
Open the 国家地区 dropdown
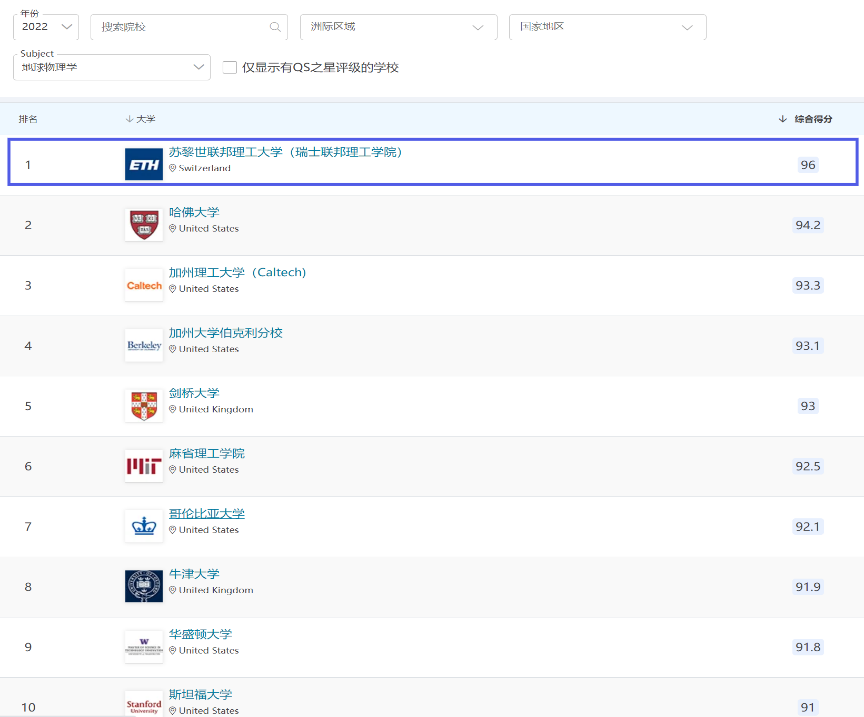point(607,27)
